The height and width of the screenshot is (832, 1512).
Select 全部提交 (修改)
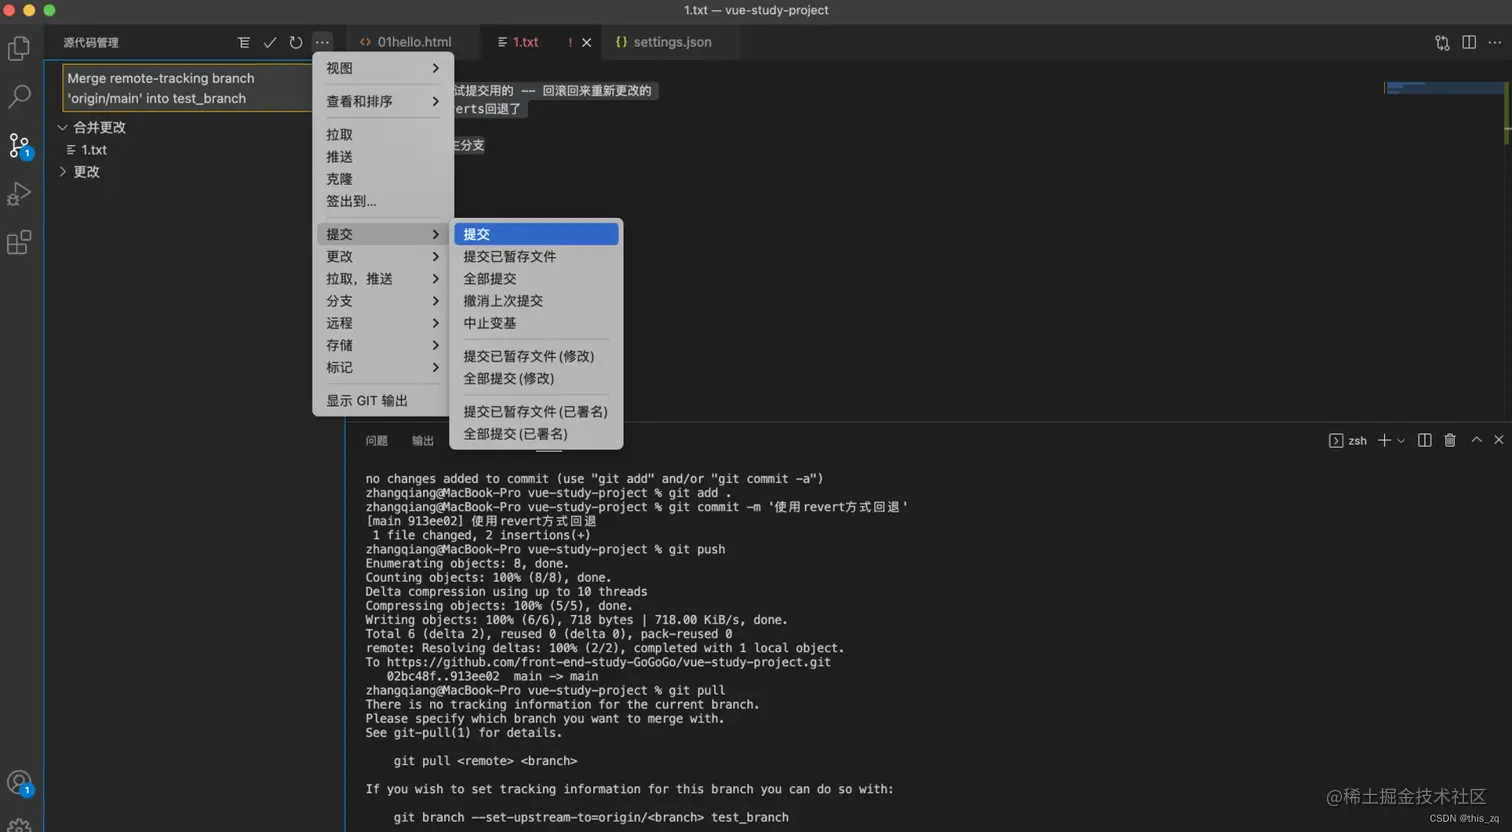pyautogui.click(x=536, y=378)
